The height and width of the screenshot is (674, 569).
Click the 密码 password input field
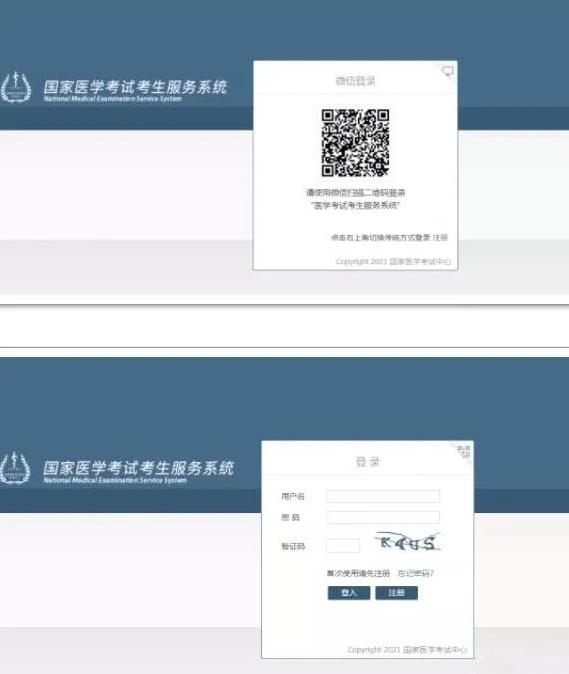point(382,517)
